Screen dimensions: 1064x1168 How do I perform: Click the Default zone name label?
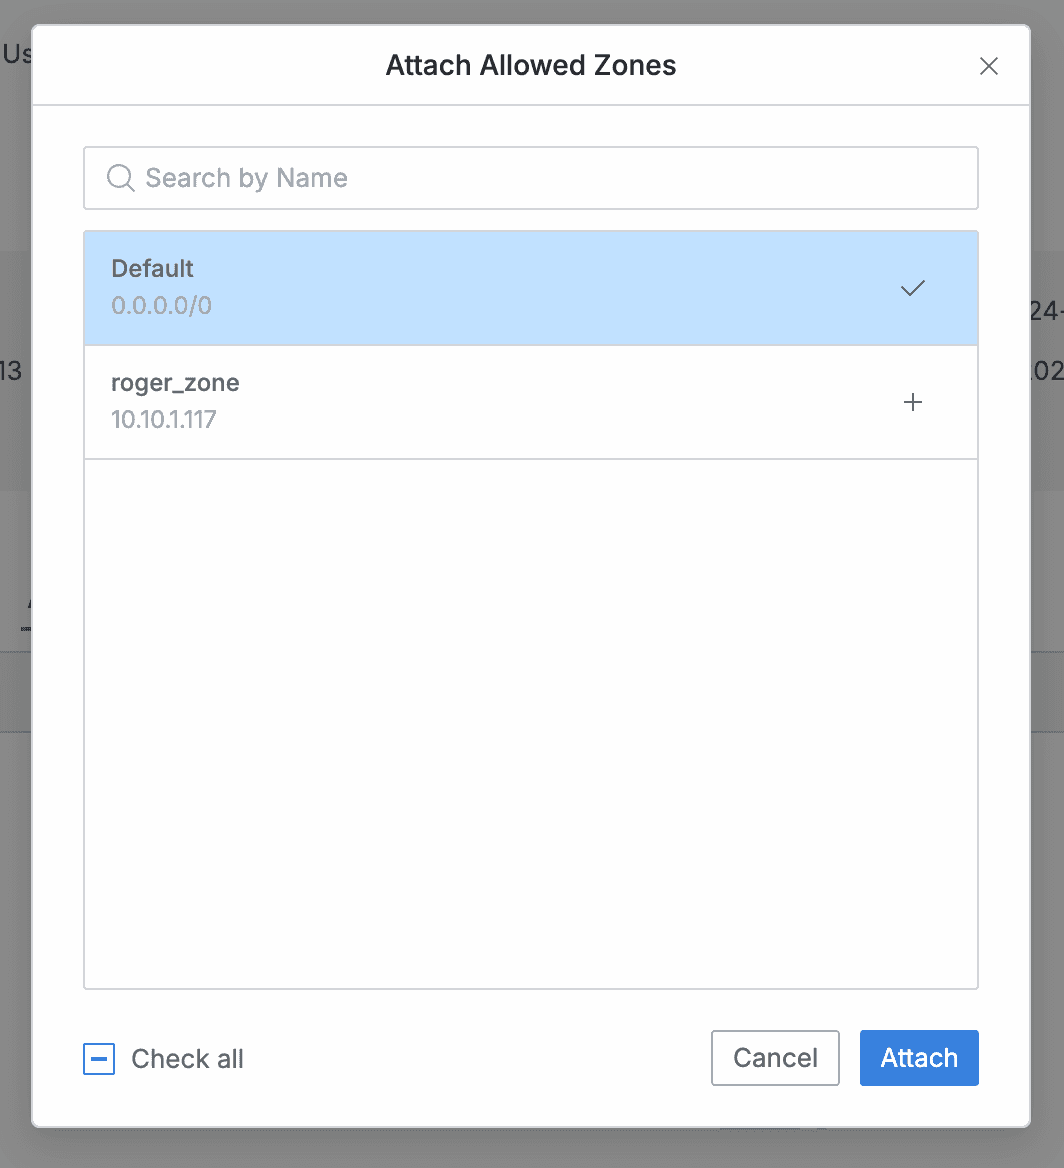pyautogui.click(x=152, y=268)
